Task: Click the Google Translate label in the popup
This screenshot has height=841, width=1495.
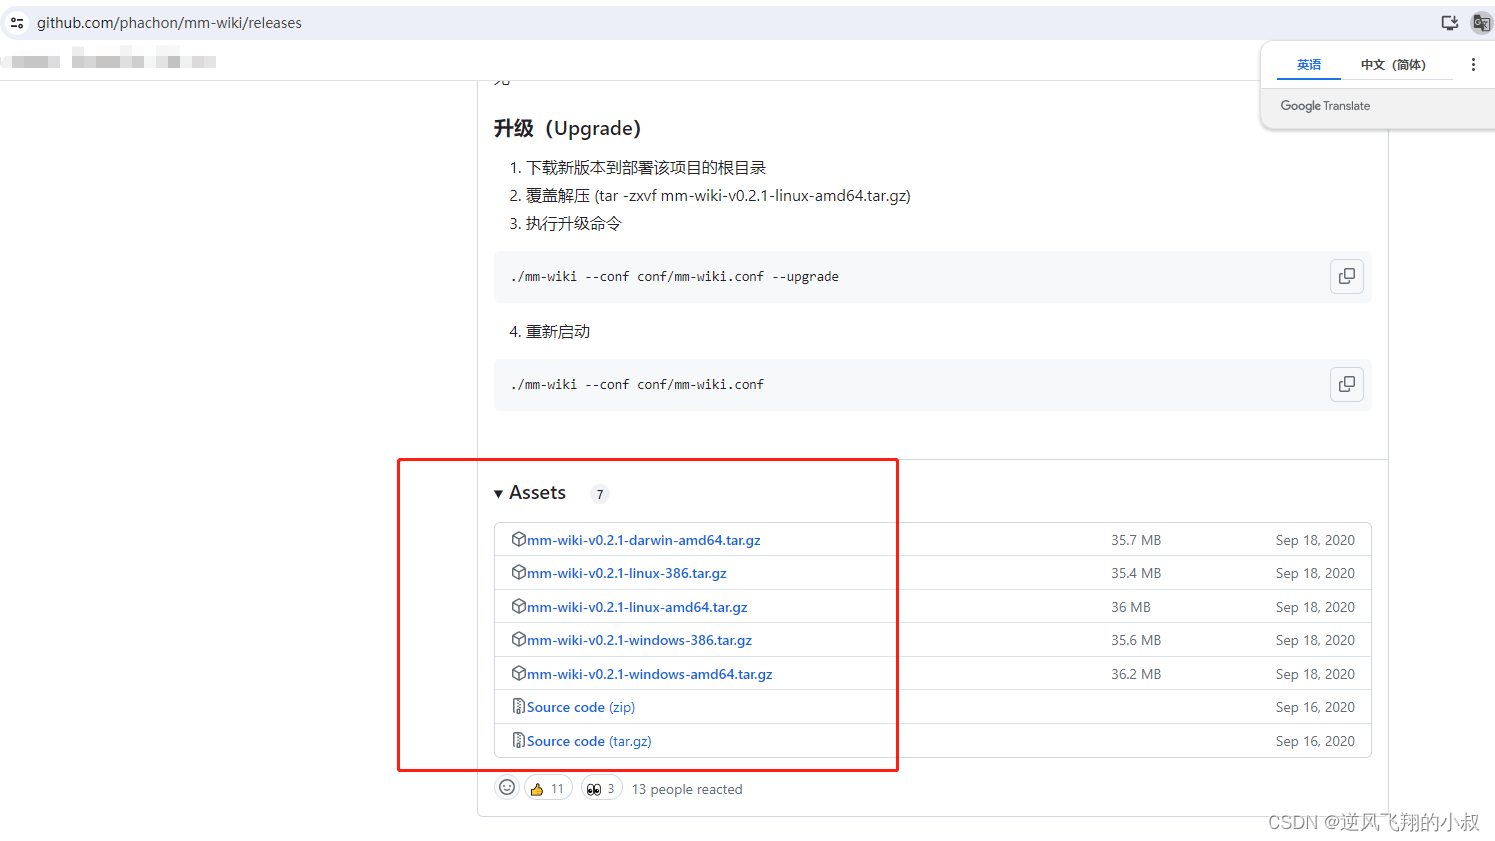Action: pyautogui.click(x=1325, y=106)
